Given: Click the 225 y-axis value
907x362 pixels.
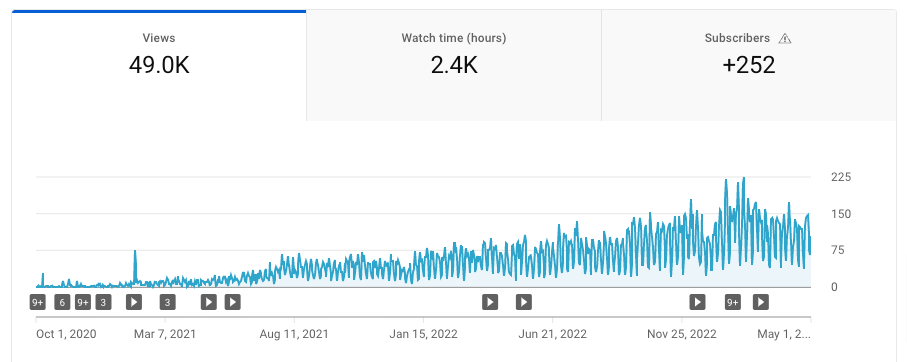Looking at the screenshot, I should [x=841, y=177].
